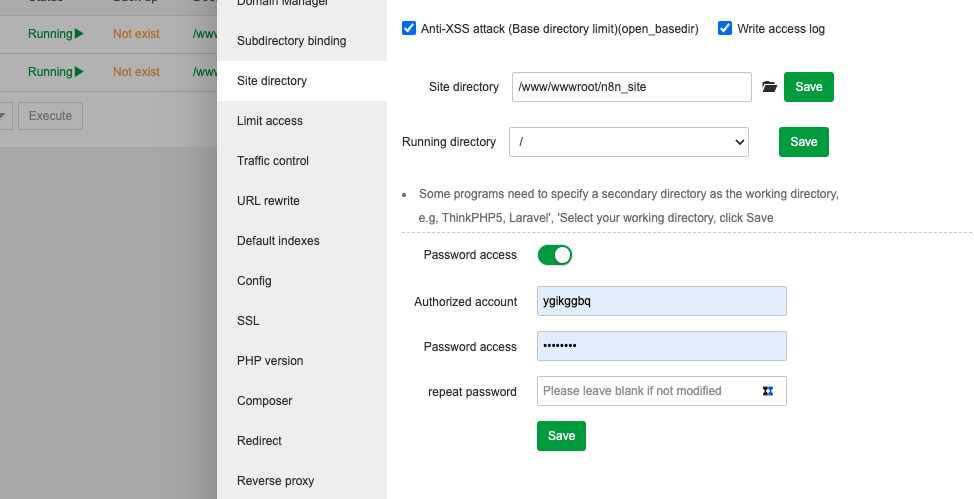The height and width of the screenshot is (499, 974).
Task: Go to the PHP version tab
Action: 270,361
